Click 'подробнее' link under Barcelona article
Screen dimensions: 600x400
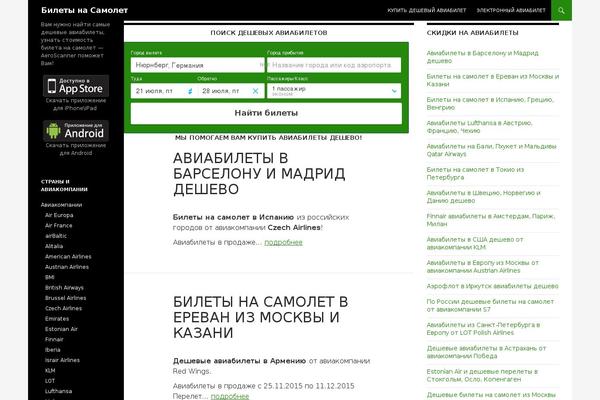pyautogui.click(x=283, y=242)
